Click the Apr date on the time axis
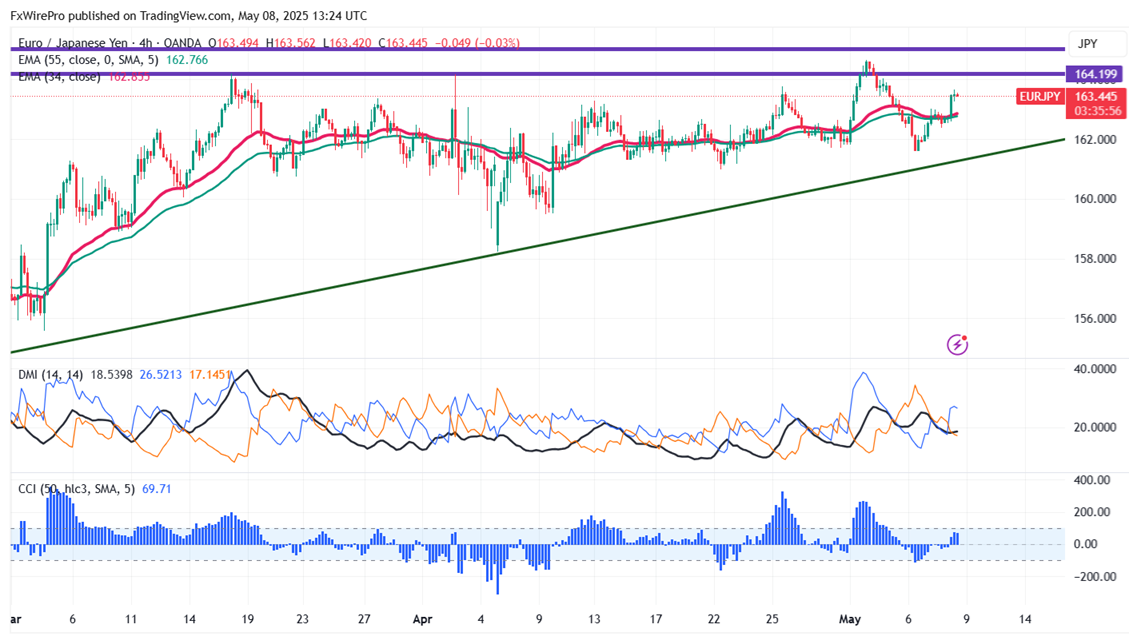Viewport: 1129px width, 640px height. [x=423, y=619]
